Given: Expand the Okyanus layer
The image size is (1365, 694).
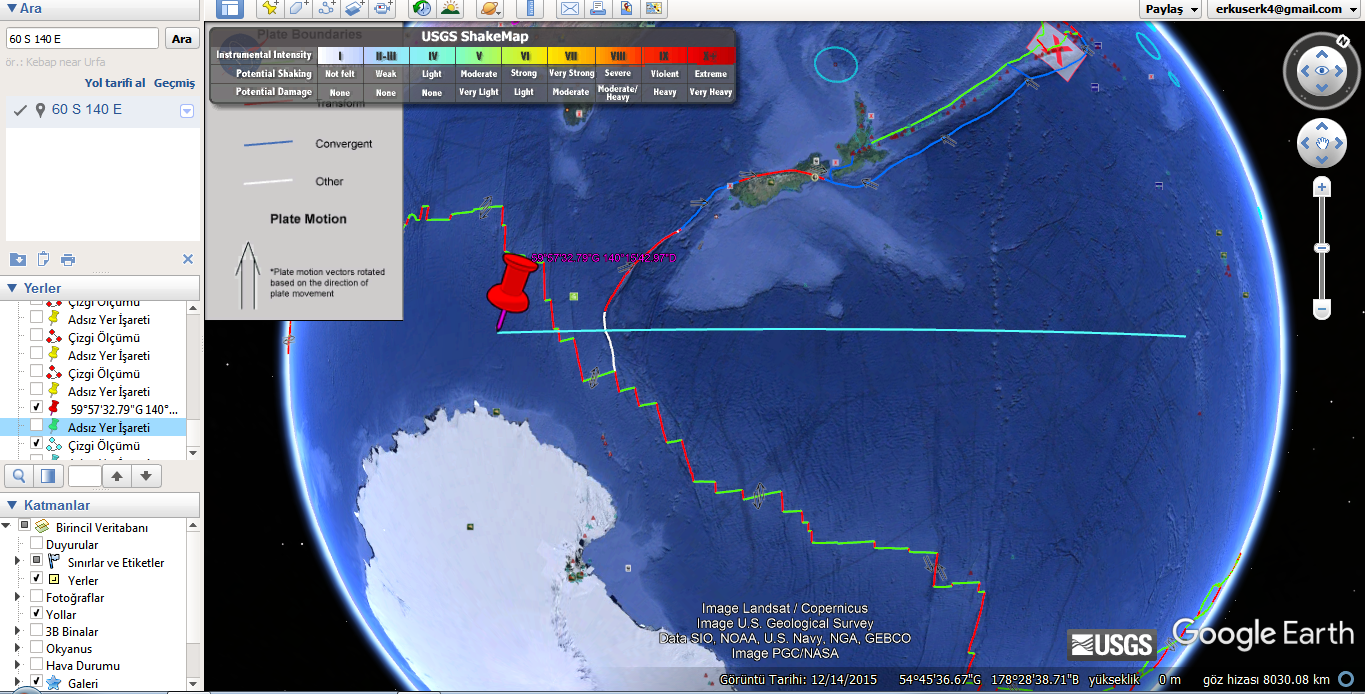Looking at the screenshot, I should point(17,648).
